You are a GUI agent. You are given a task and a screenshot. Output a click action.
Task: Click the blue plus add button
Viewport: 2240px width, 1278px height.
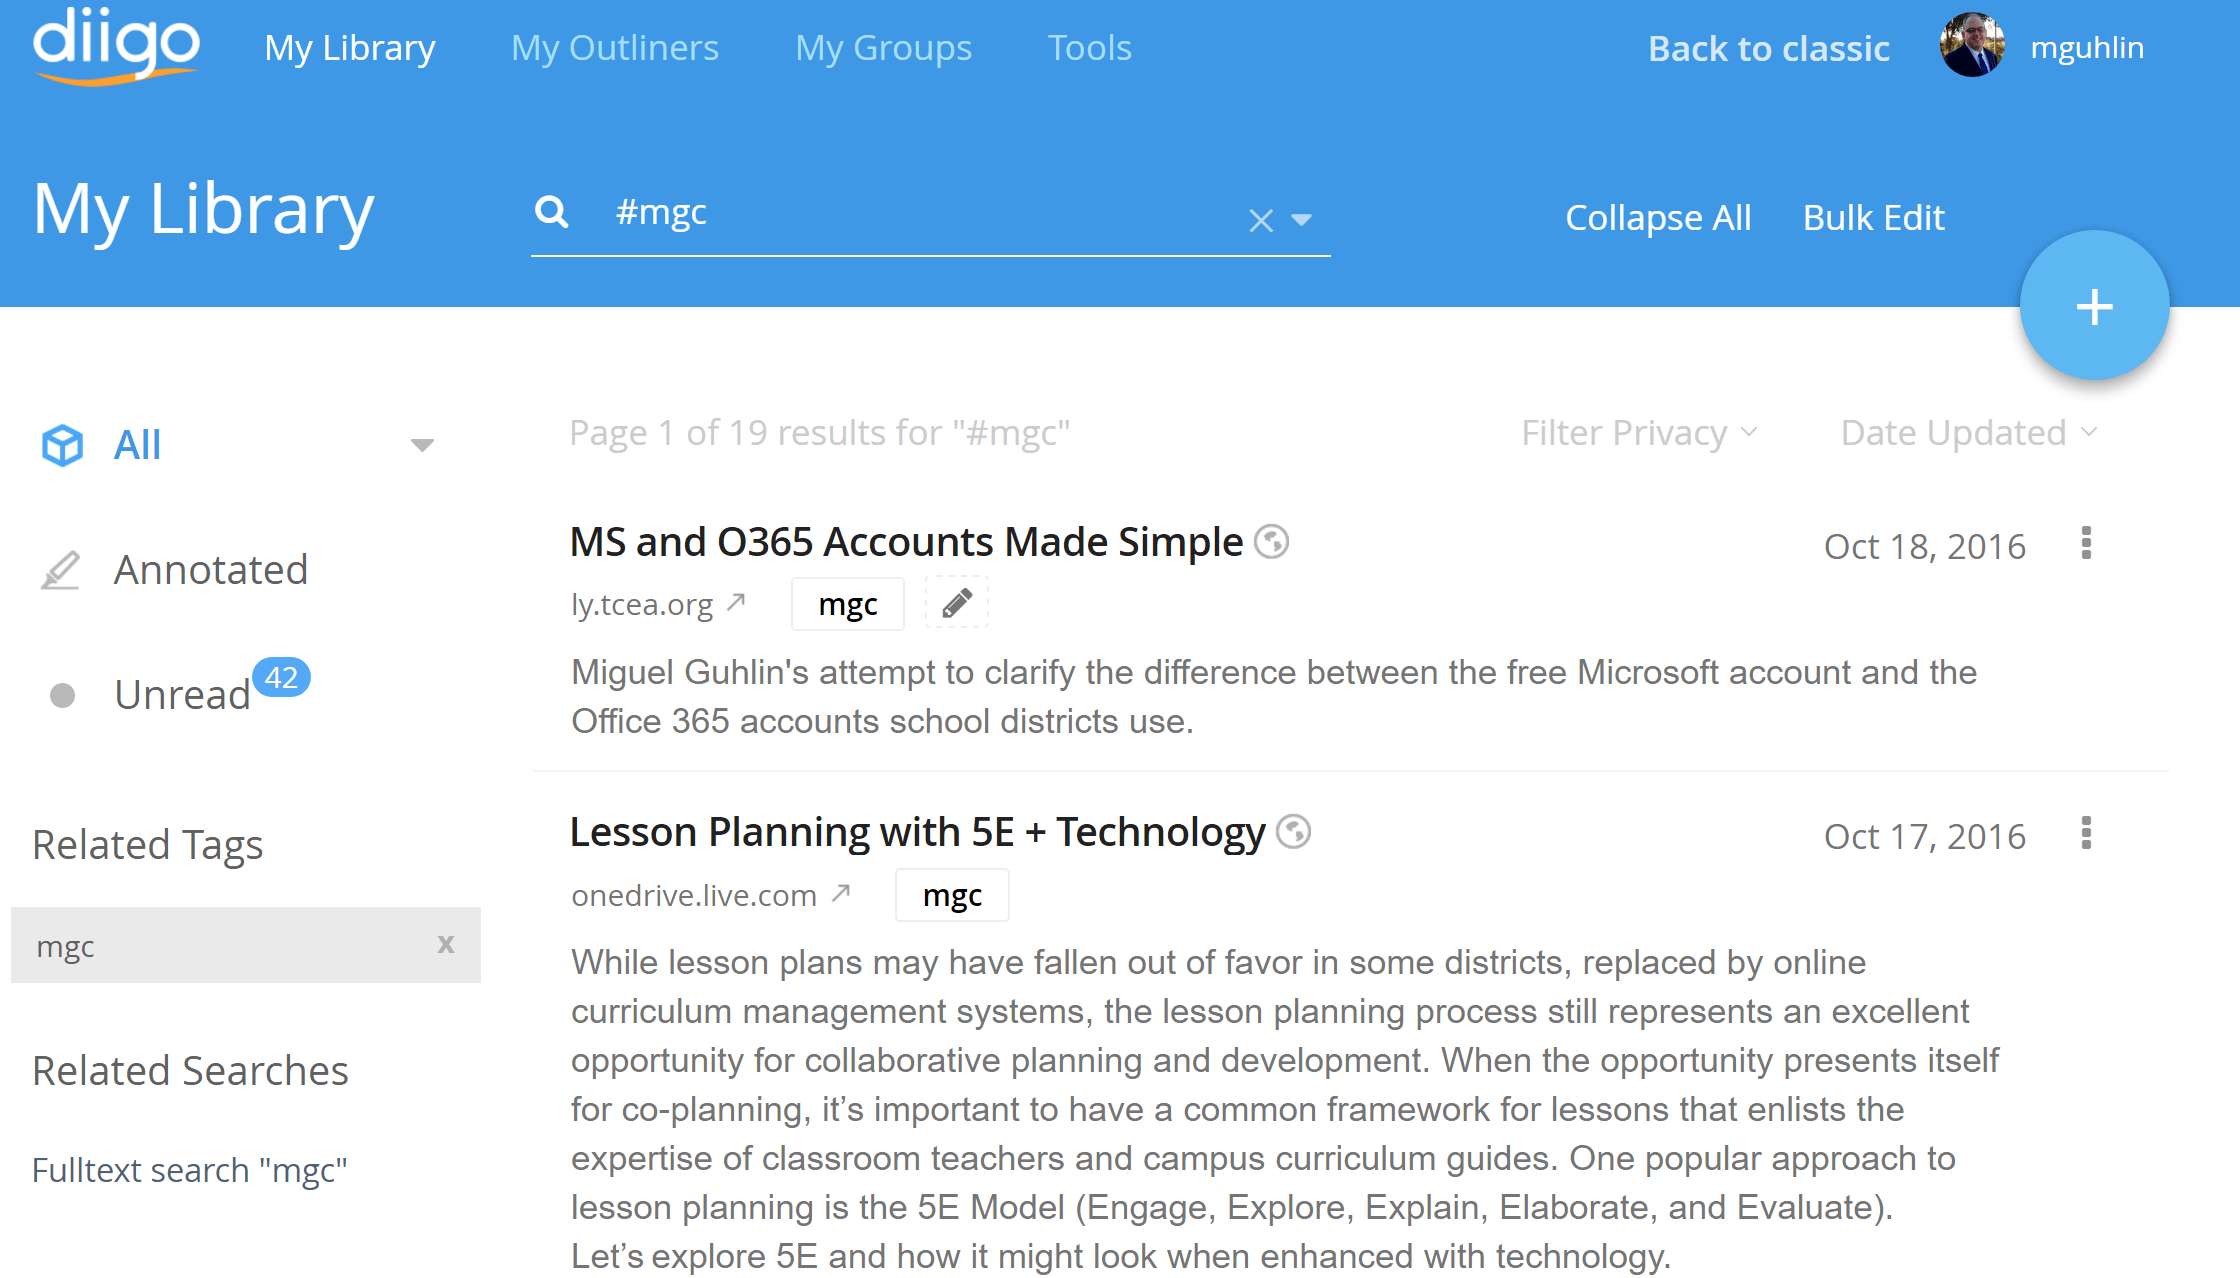(x=2094, y=306)
